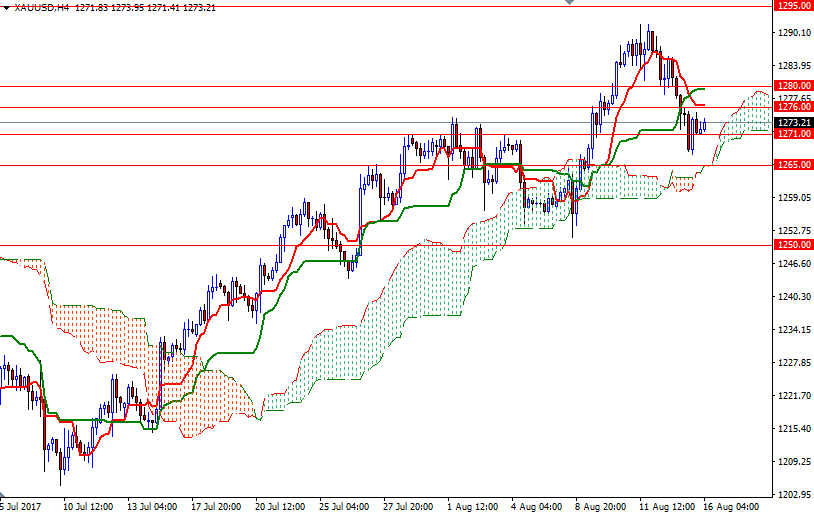814x514 pixels.
Task: Click the 1252.75 price scale value
Action: point(794,231)
